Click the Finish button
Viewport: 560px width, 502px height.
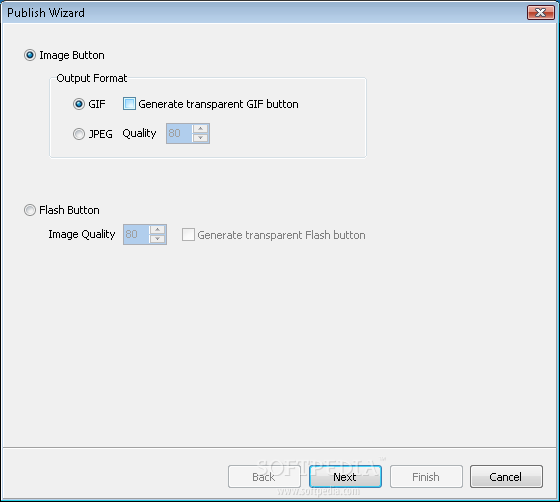pyautogui.click(x=426, y=477)
